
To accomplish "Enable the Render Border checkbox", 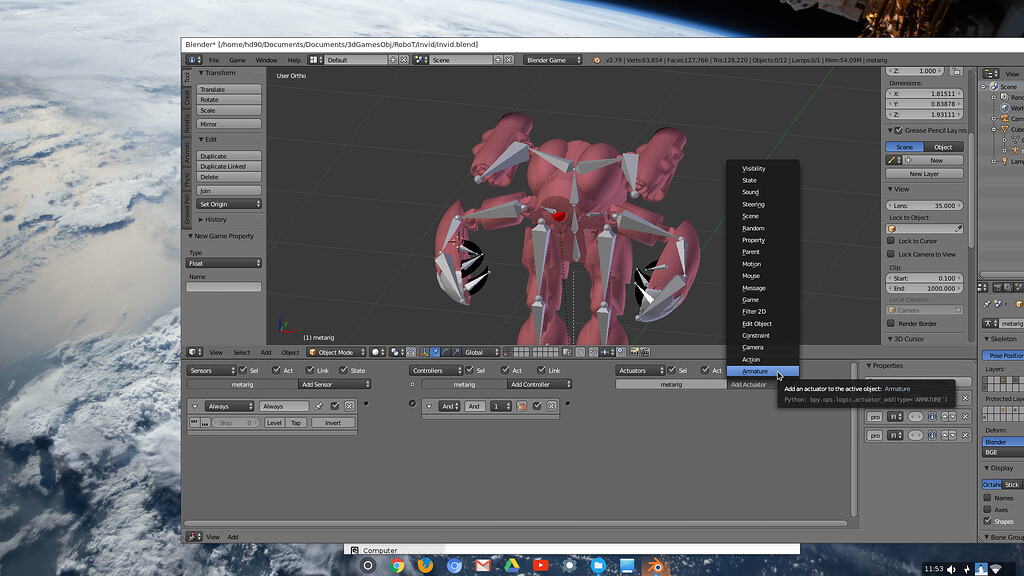I will pyautogui.click(x=891, y=323).
